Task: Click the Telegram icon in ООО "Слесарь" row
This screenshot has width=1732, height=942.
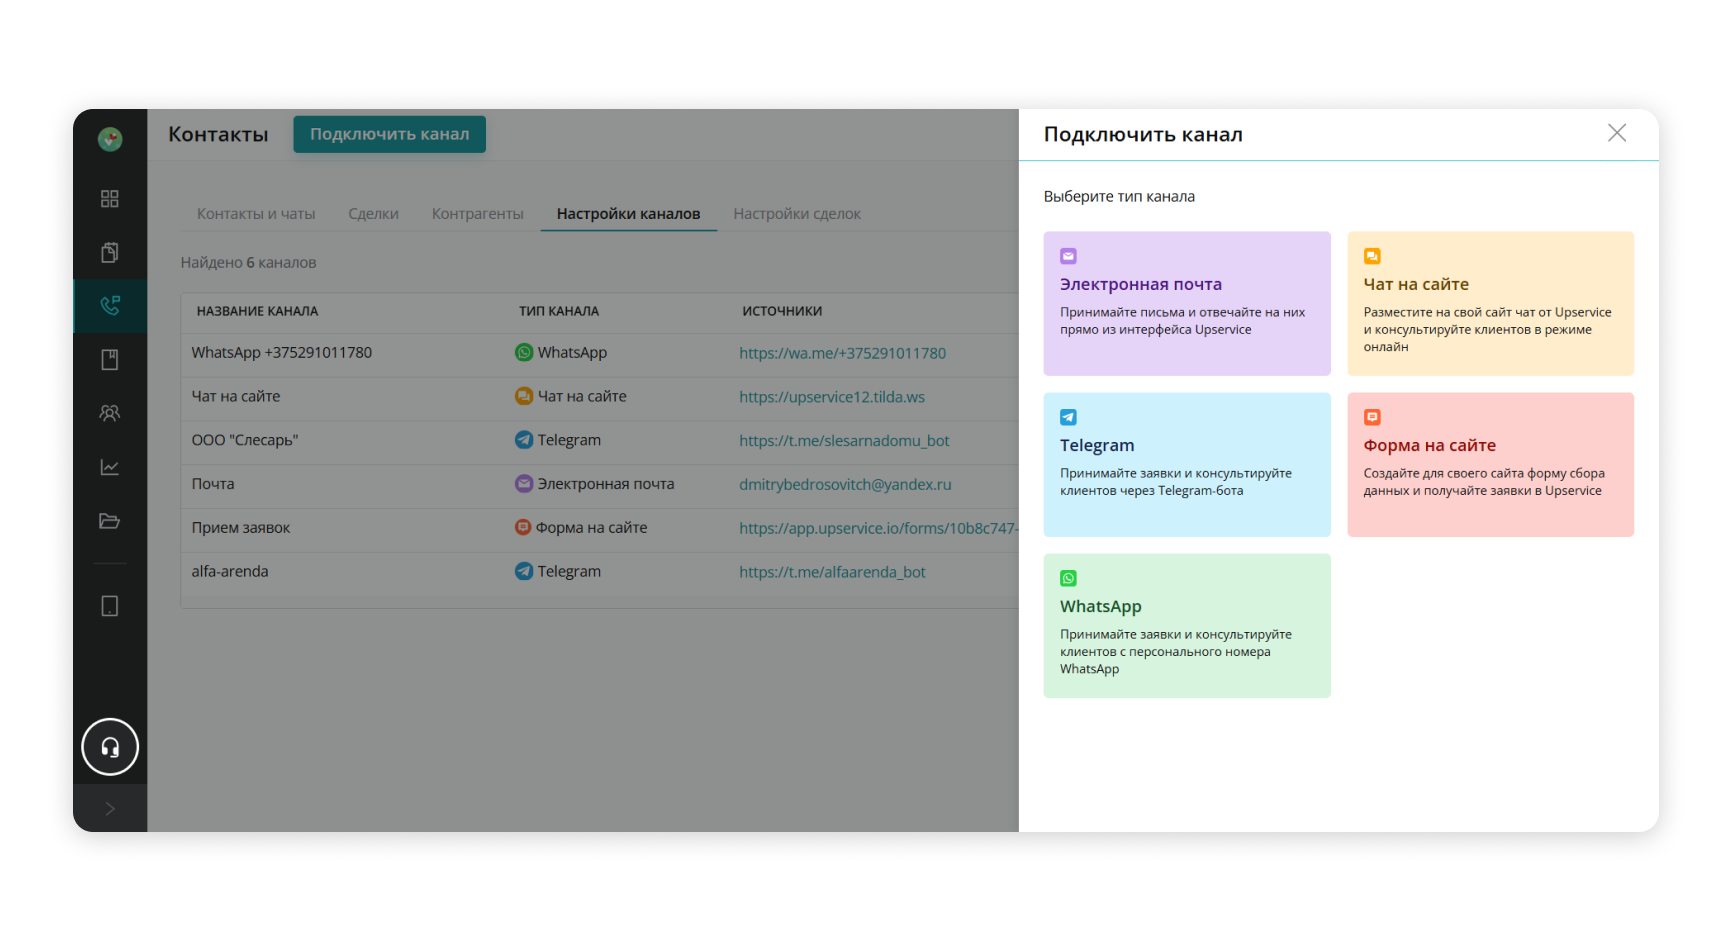Action: click(x=524, y=439)
